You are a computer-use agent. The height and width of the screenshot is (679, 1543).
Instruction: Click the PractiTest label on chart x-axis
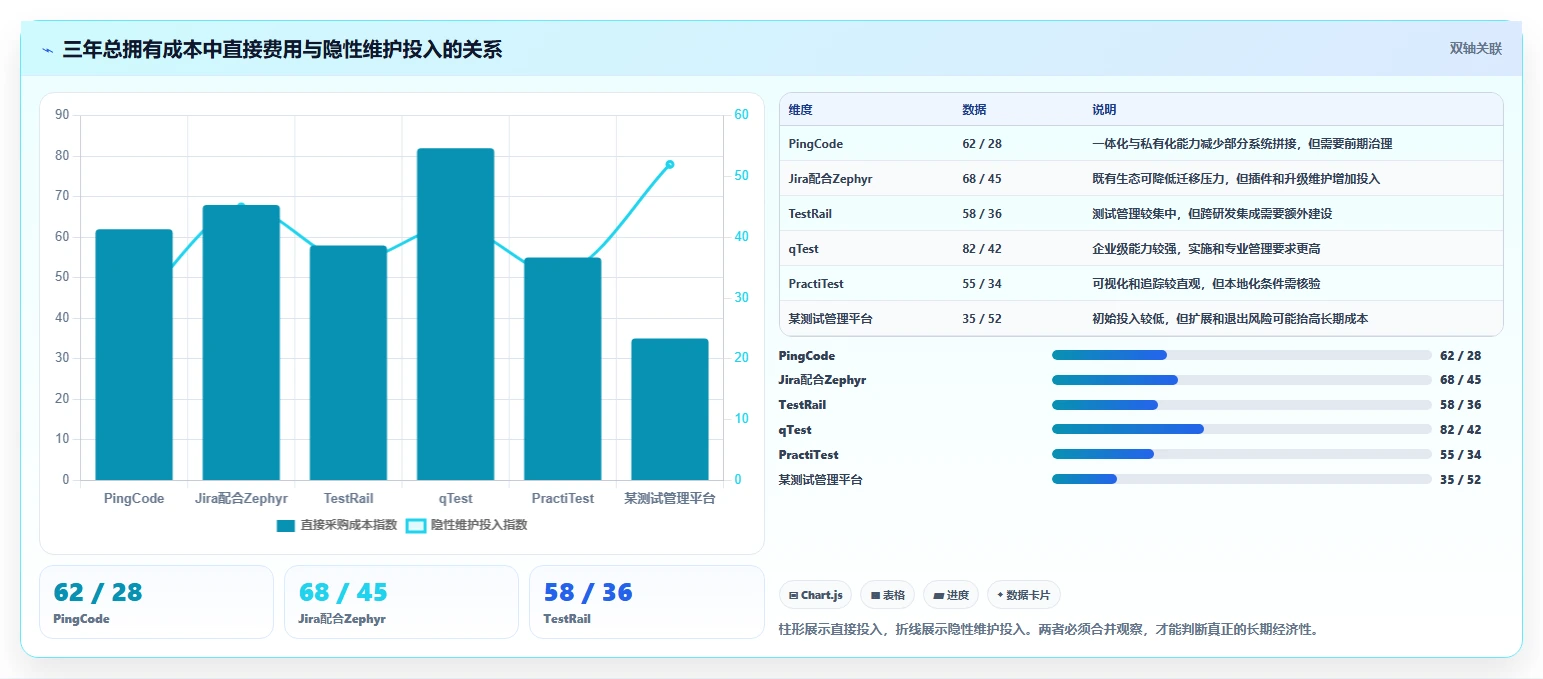[562, 498]
